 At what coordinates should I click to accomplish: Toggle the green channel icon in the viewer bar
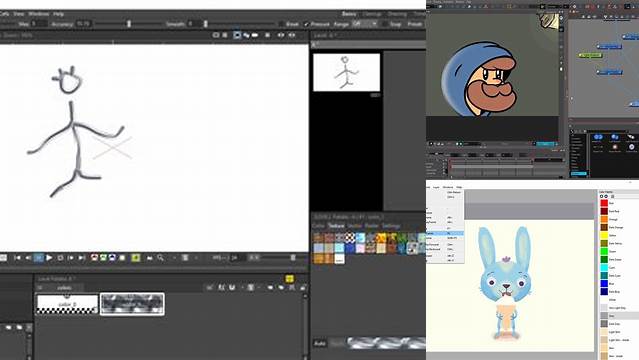point(103,258)
